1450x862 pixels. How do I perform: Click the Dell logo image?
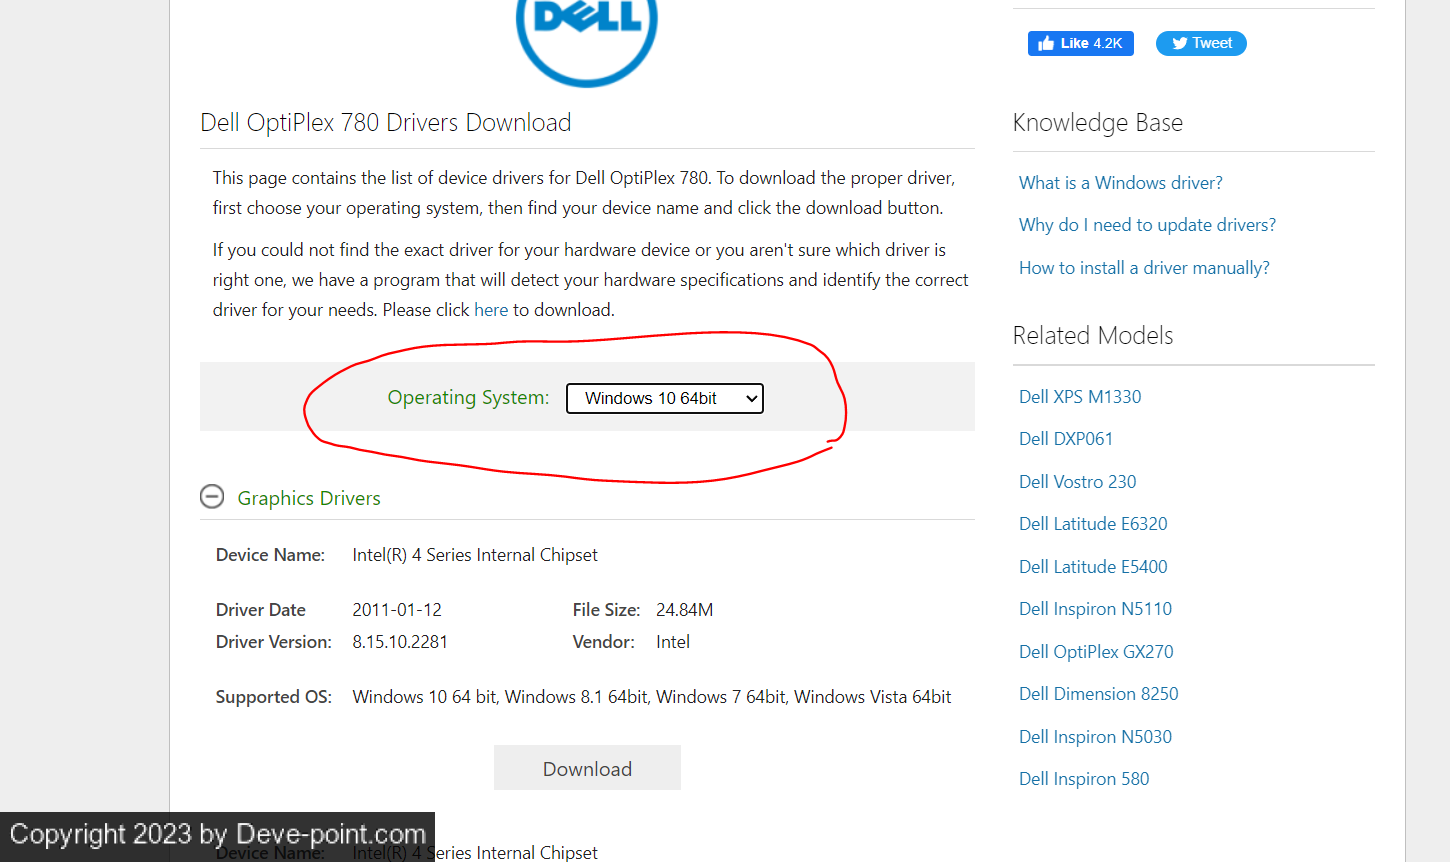(x=587, y=40)
